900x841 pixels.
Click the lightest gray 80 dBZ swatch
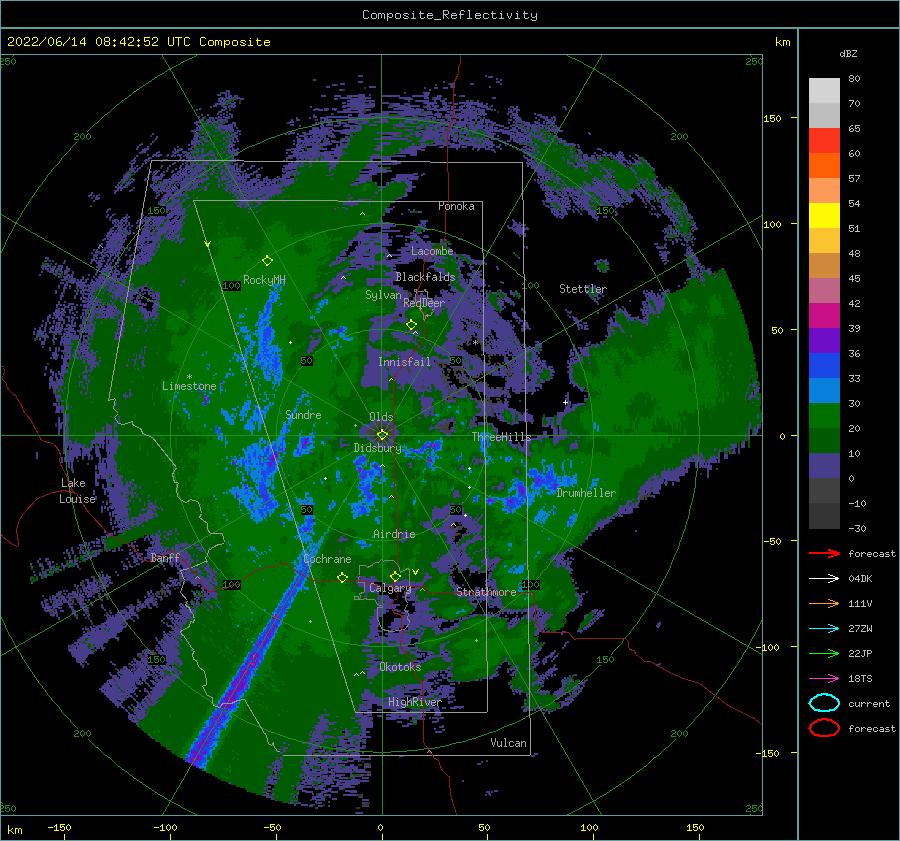coord(824,90)
